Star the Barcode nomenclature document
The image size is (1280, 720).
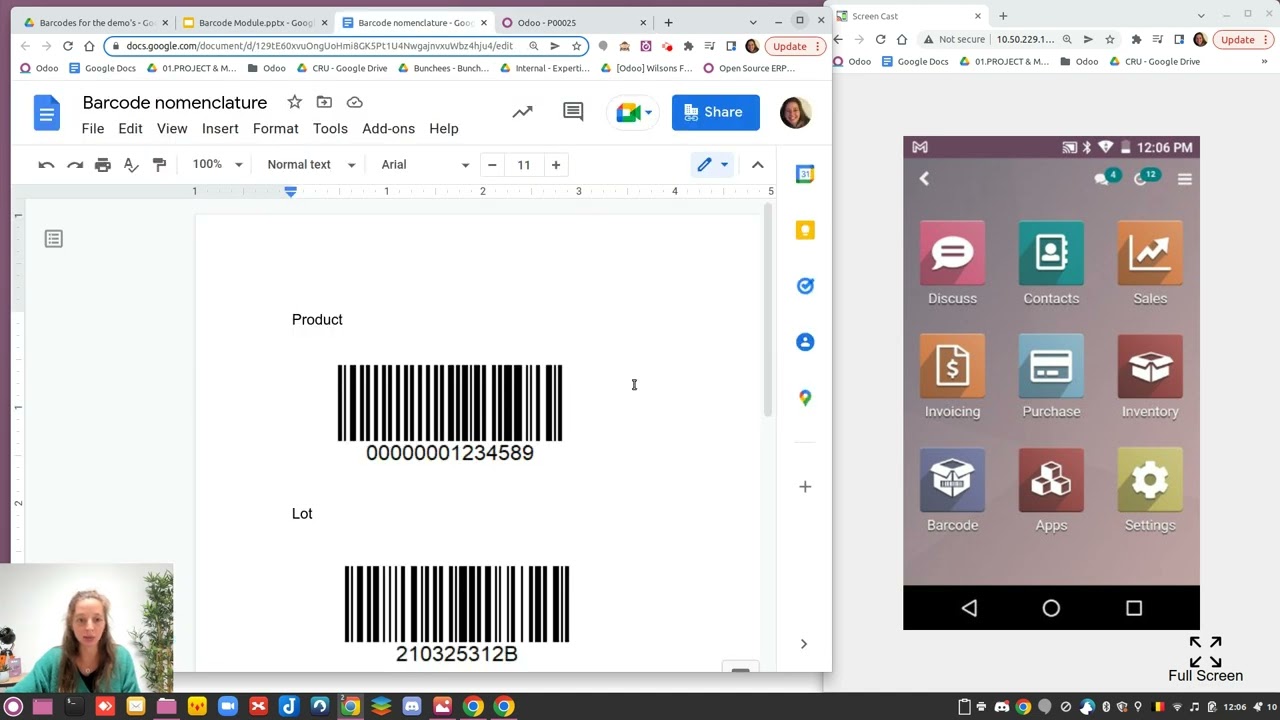pos(294,102)
